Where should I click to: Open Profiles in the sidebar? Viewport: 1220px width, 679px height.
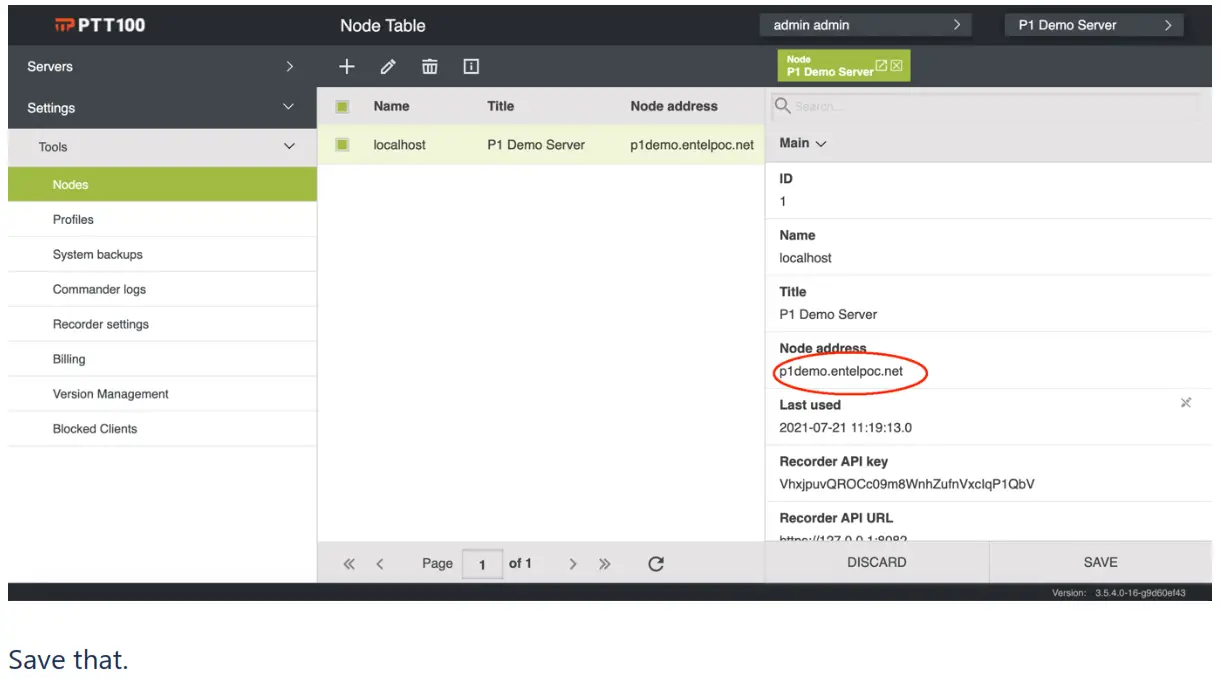tap(162, 219)
